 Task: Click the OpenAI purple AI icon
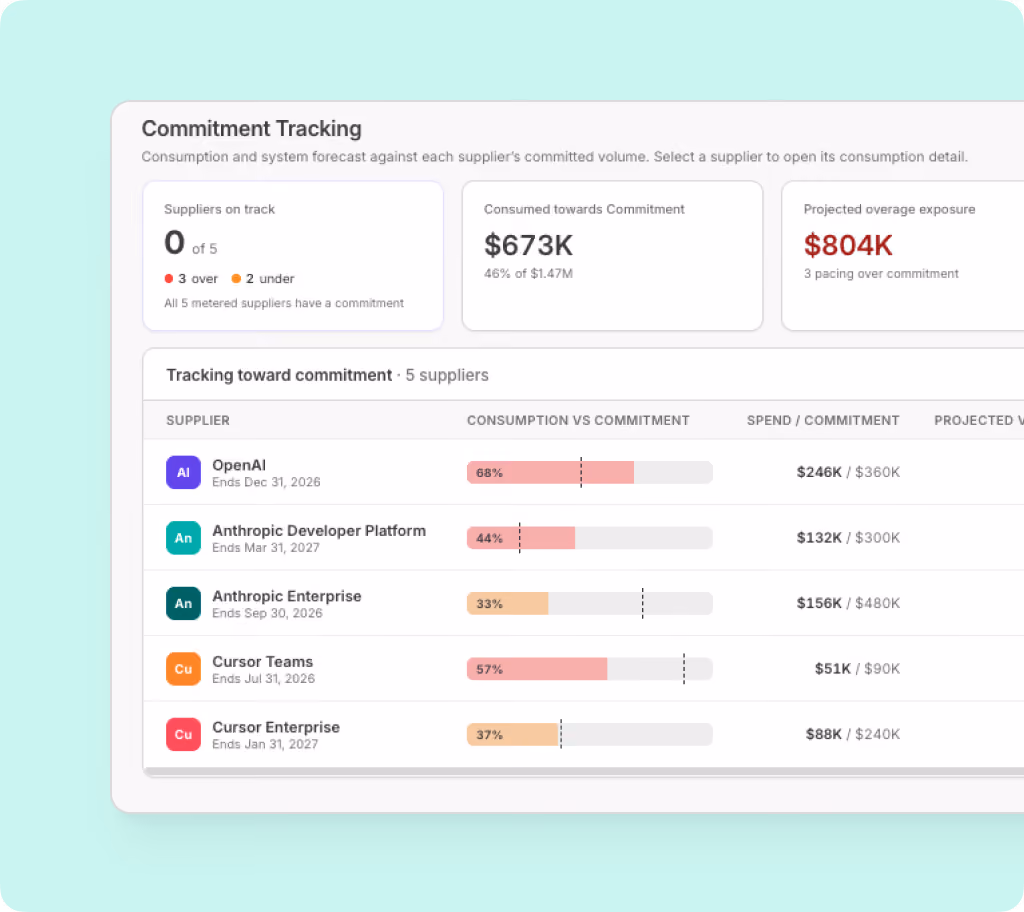tap(183, 472)
